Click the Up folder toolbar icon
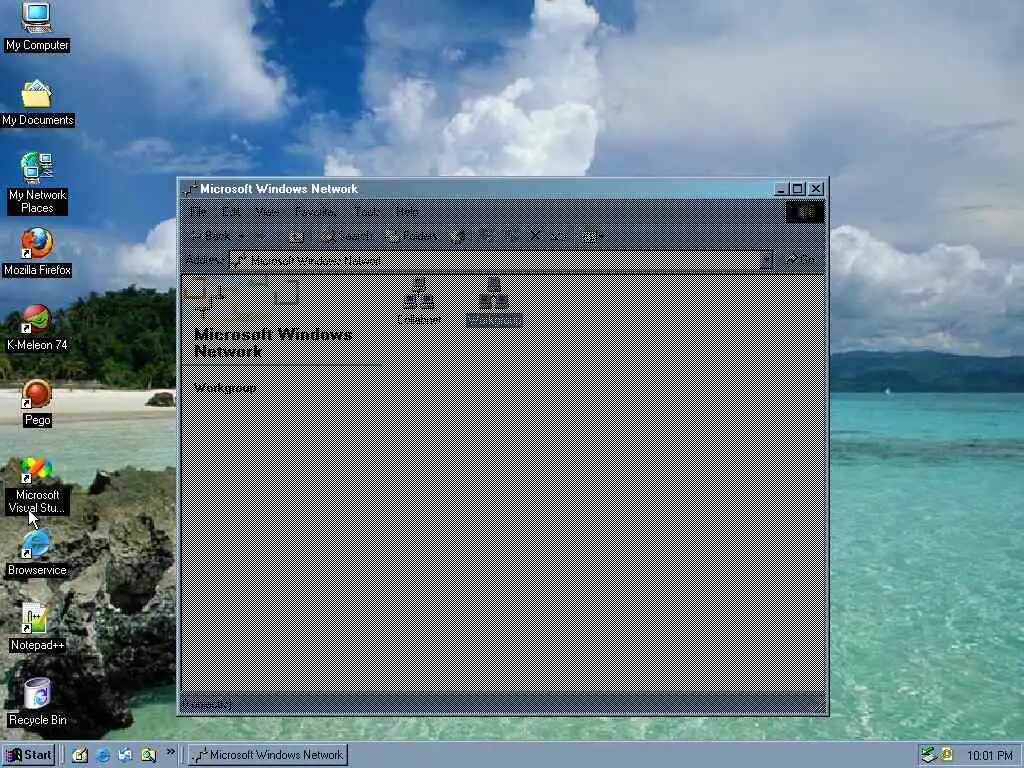Screen dimensions: 1024x768 [x=296, y=236]
